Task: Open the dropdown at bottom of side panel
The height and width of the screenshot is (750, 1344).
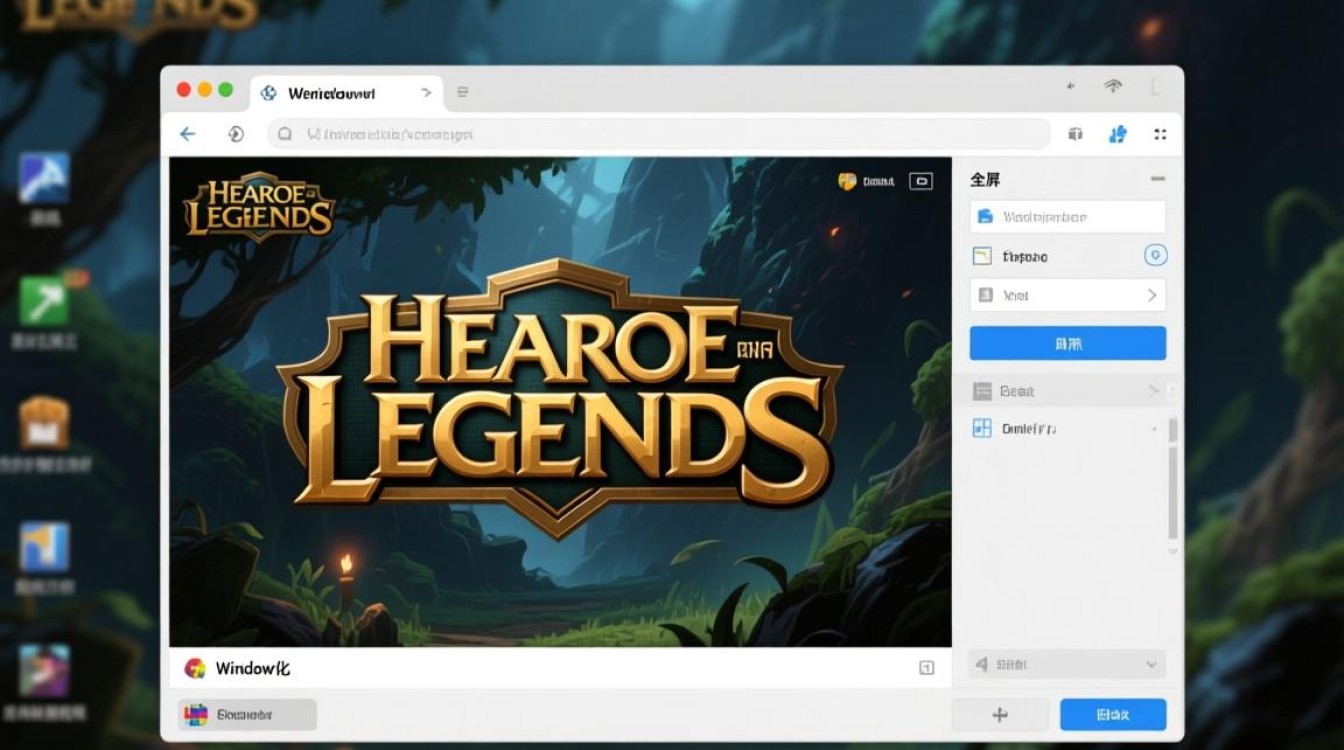Action: point(1068,664)
